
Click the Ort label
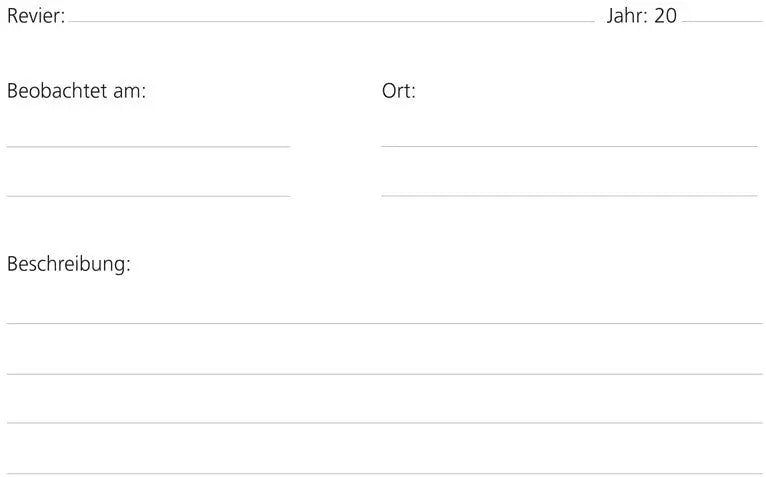[x=398, y=91]
